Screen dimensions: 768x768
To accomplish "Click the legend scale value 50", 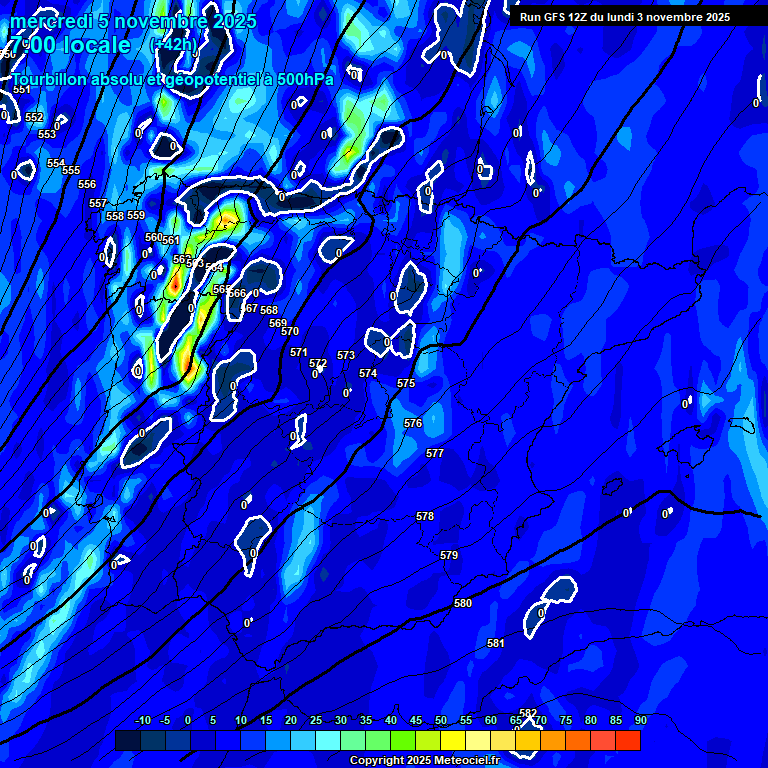I will (x=441, y=720).
